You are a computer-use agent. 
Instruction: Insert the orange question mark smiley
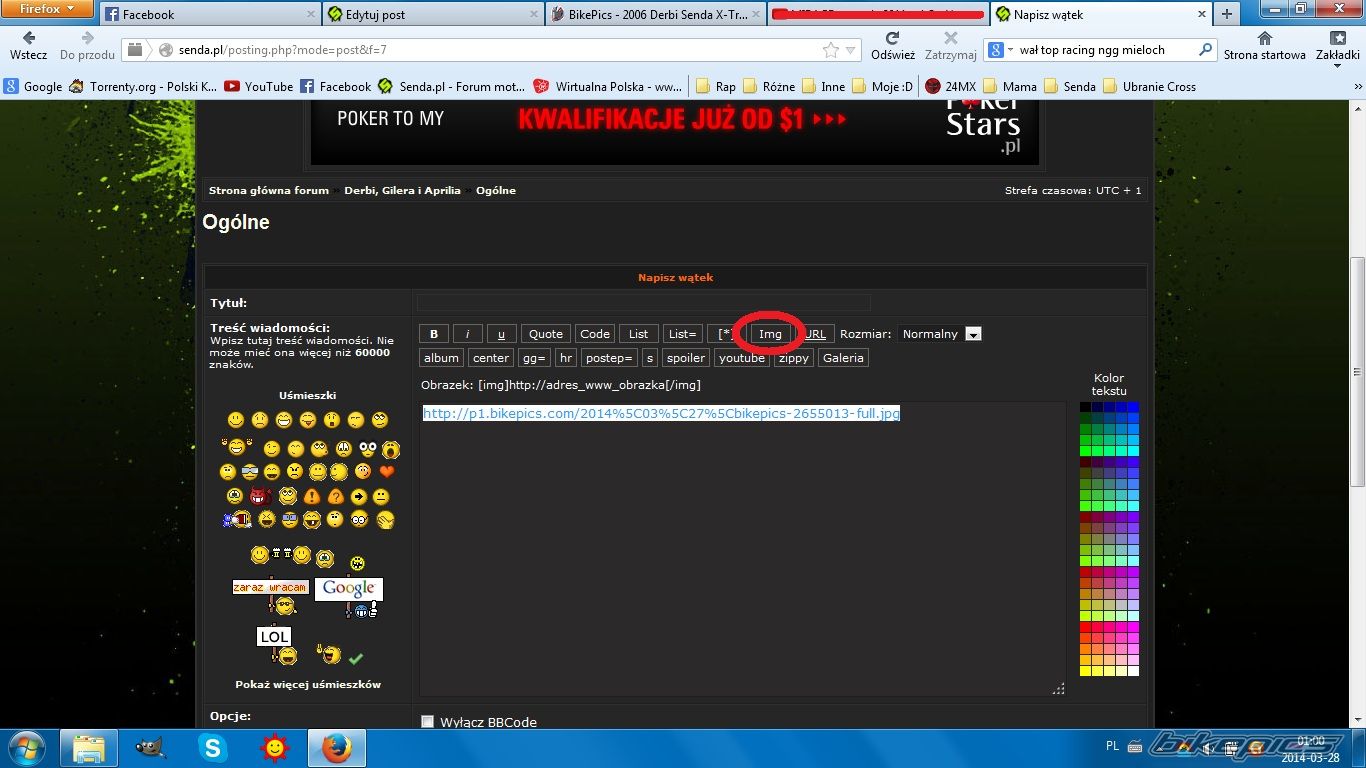coord(336,496)
